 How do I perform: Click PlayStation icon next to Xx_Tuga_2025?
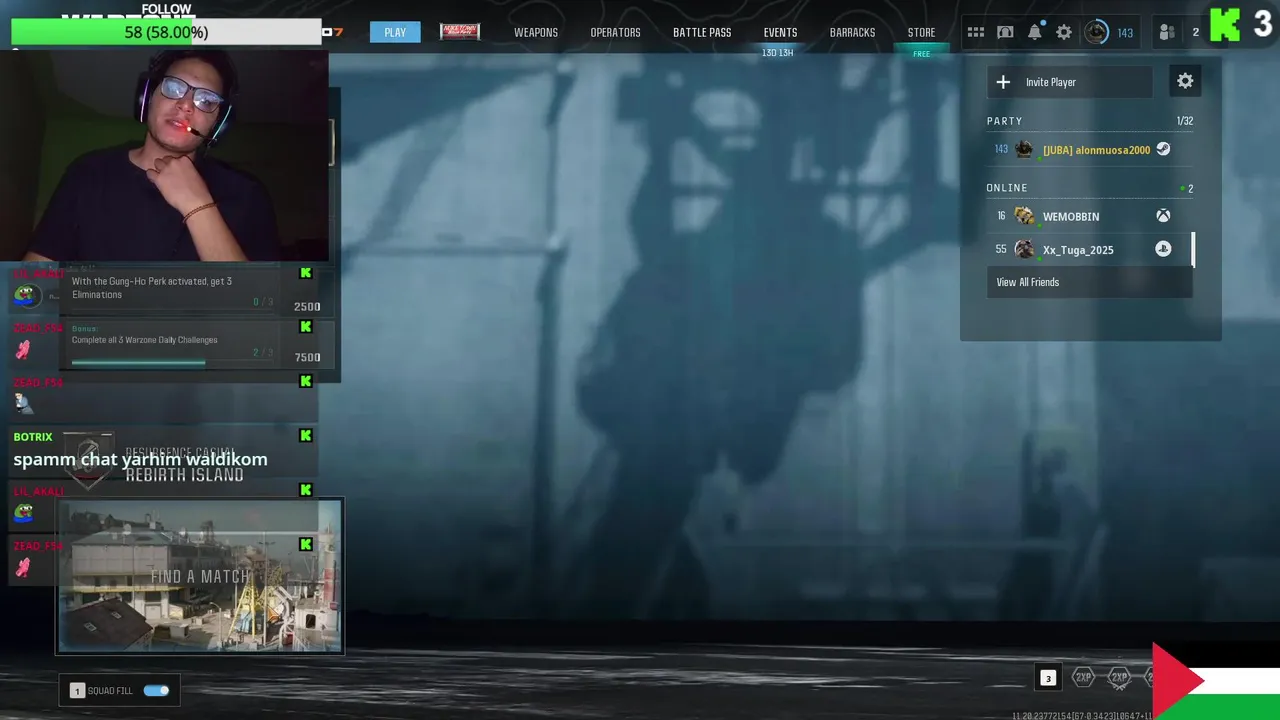pyautogui.click(x=1163, y=249)
